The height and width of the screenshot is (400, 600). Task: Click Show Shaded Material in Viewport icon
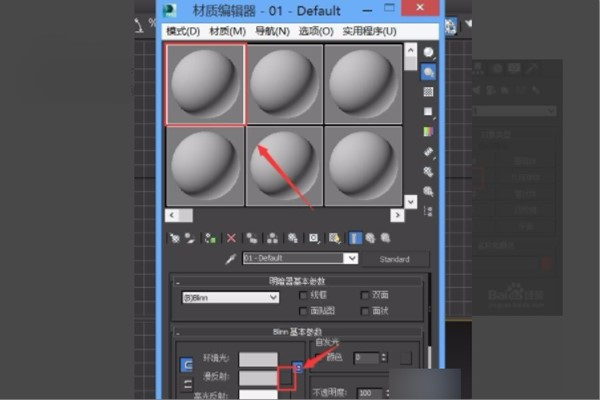click(334, 238)
